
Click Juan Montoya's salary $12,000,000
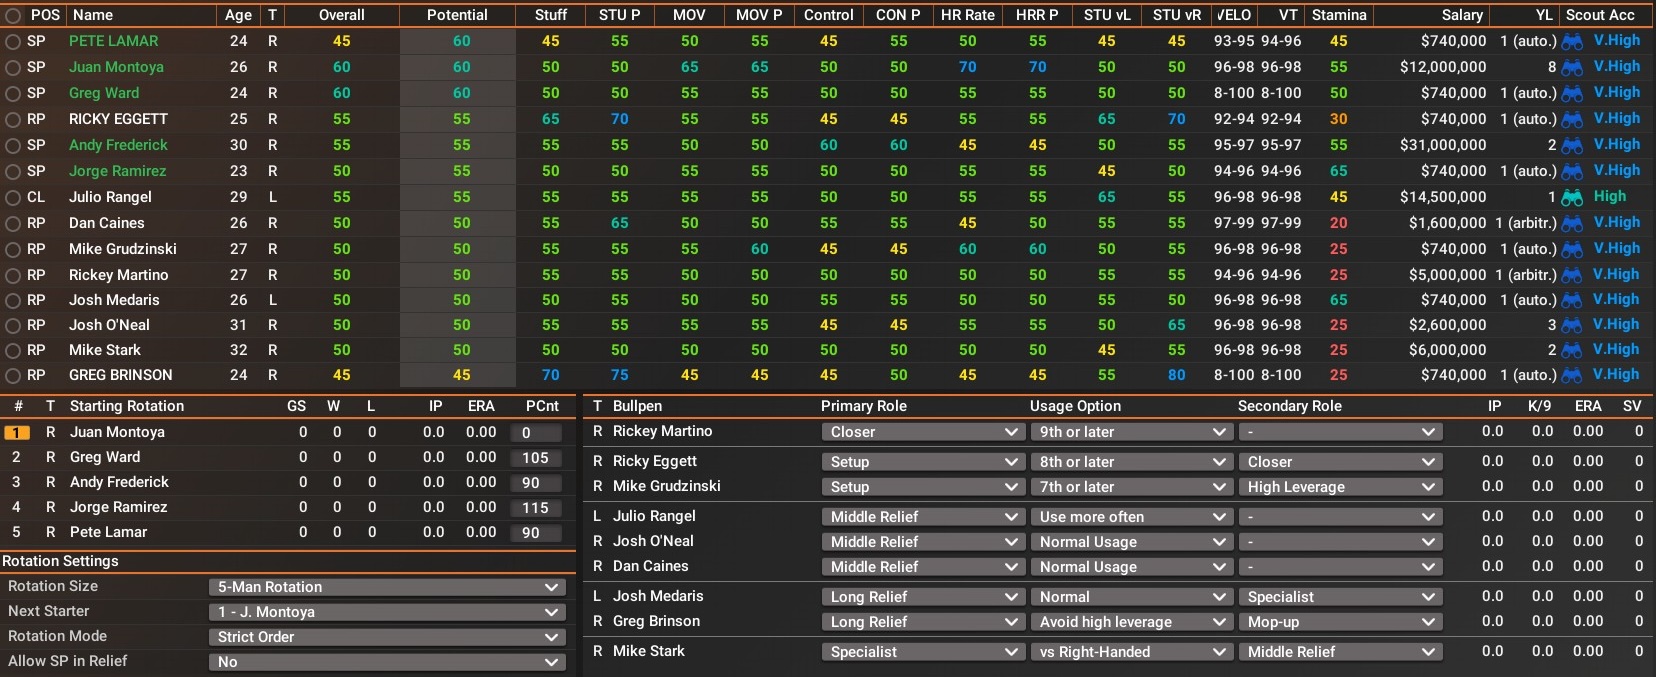(x=1443, y=67)
